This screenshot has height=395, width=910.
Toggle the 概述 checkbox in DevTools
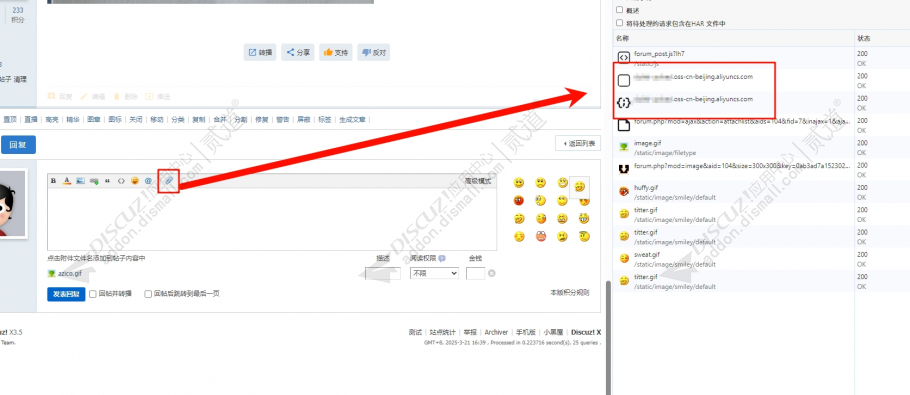[x=620, y=10]
